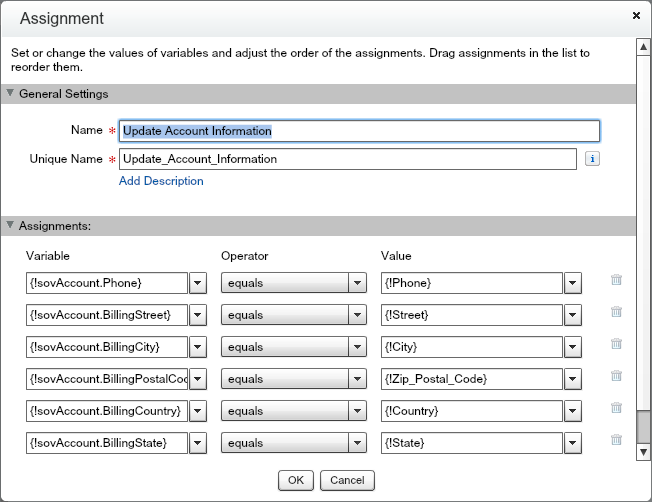Viewport: 652px width, 502px height.
Task: Click the scroll down arrow of assignments list
Action: click(643, 453)
